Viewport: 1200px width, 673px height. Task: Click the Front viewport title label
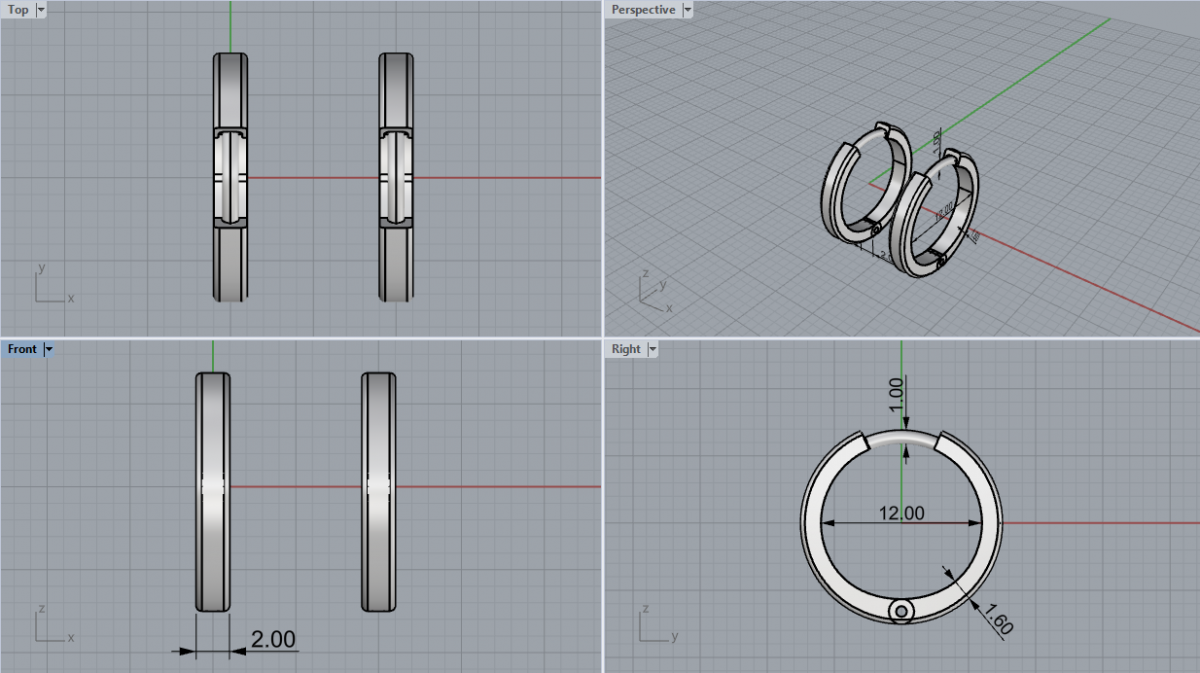pos(22,349)
